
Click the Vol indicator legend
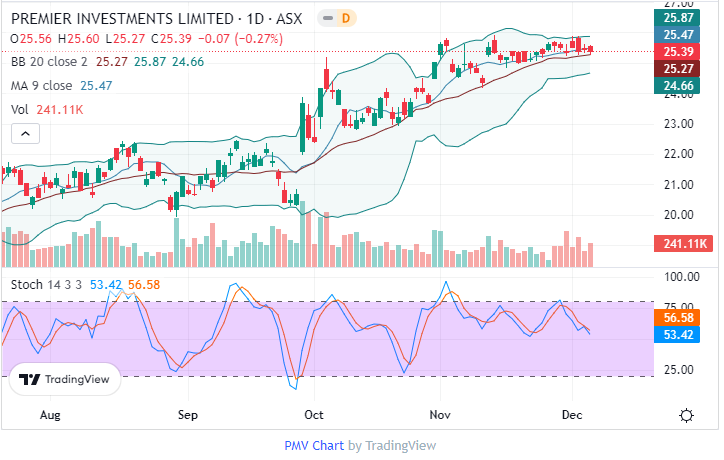20,110
